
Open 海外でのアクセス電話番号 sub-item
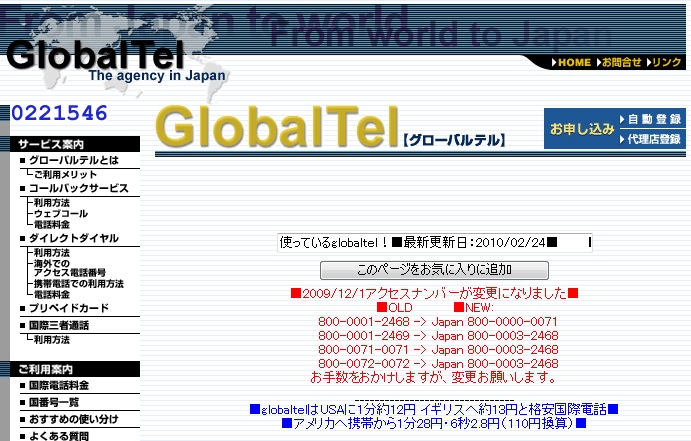coord(70,268)
